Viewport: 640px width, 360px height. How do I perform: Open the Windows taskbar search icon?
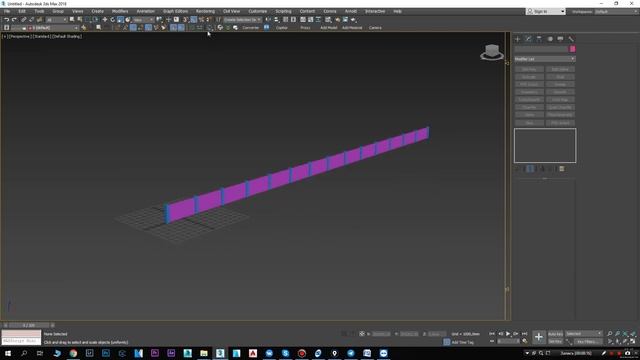point(24,353)
